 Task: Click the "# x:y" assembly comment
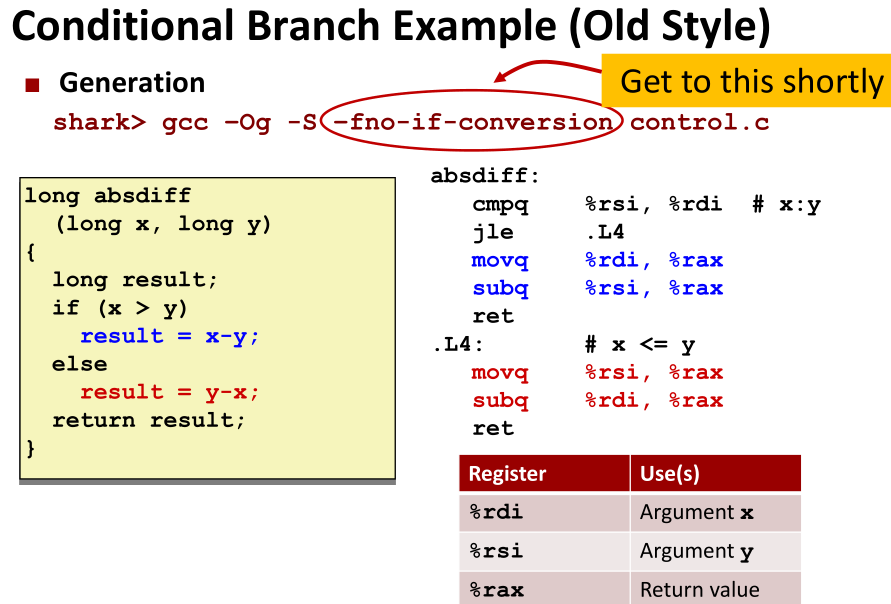click(786, 204)
